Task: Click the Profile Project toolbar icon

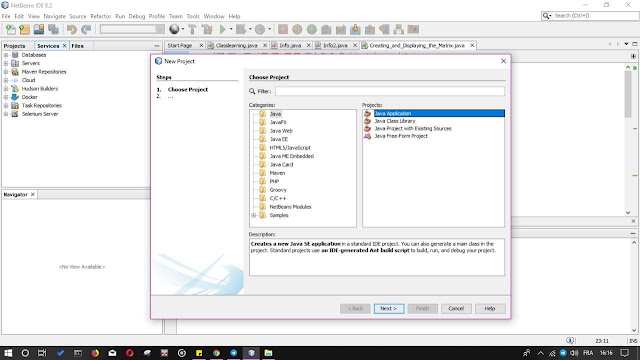Action: point(260,29)
